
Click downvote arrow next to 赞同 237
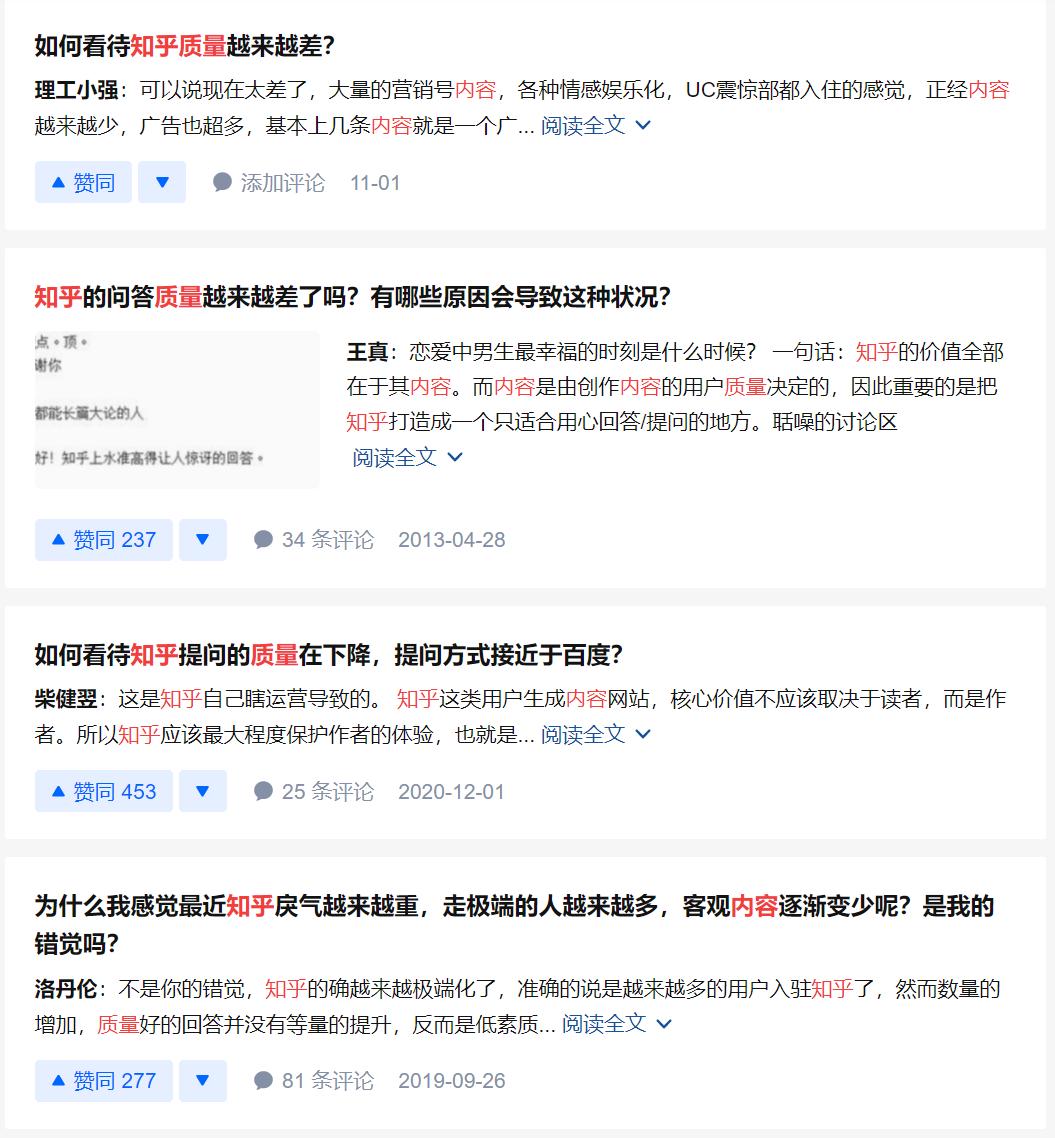coord(203,540)
